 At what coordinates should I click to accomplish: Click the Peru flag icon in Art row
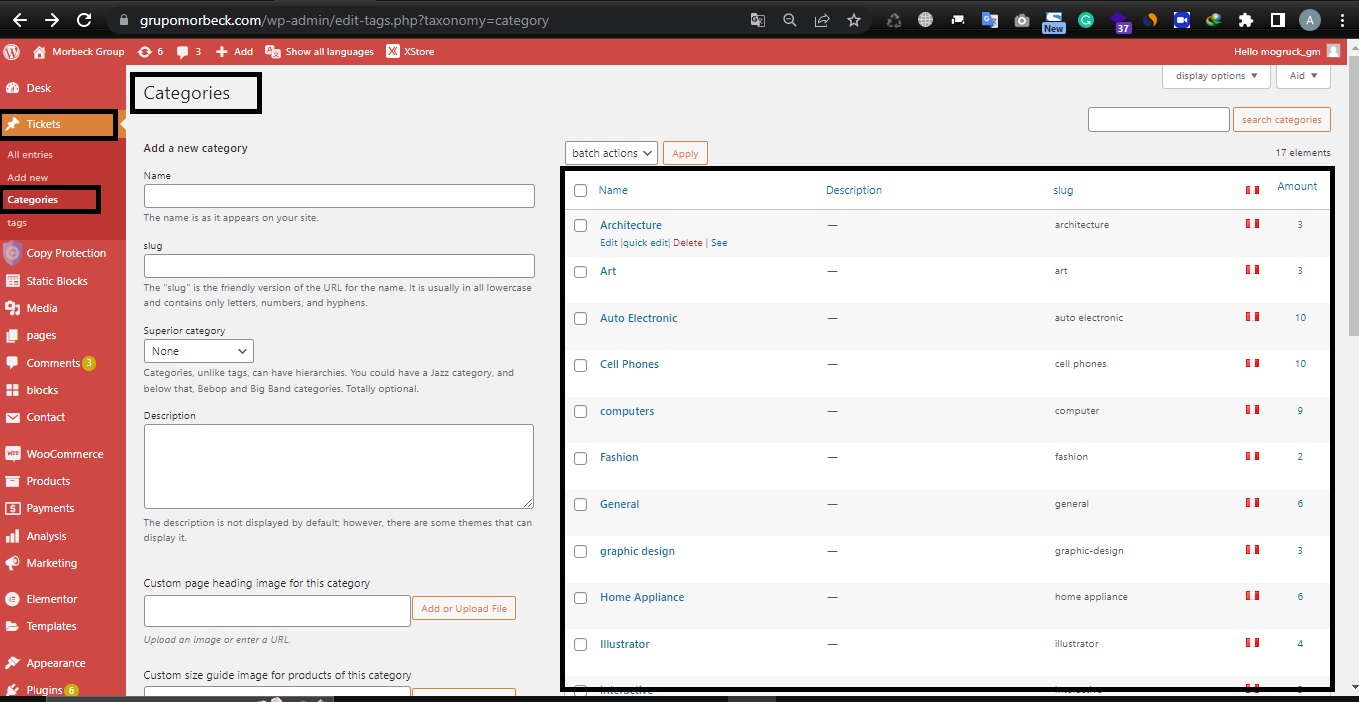click(1252, 270)
